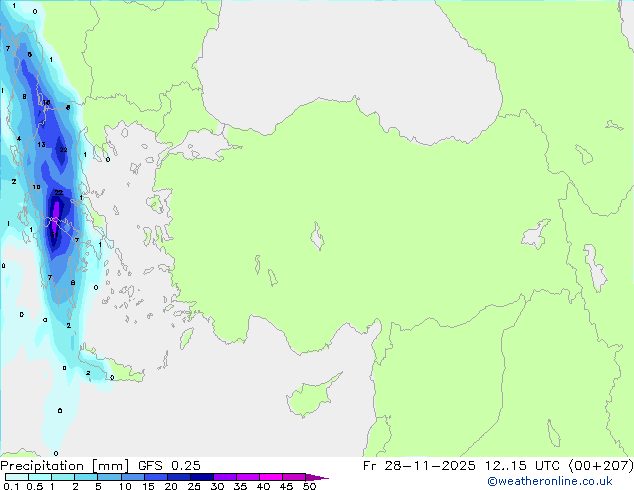Click the '4' precipitation value on the map
Viewport: 634px width, 490px height.
pyautogui.click(x=19, y=139)
